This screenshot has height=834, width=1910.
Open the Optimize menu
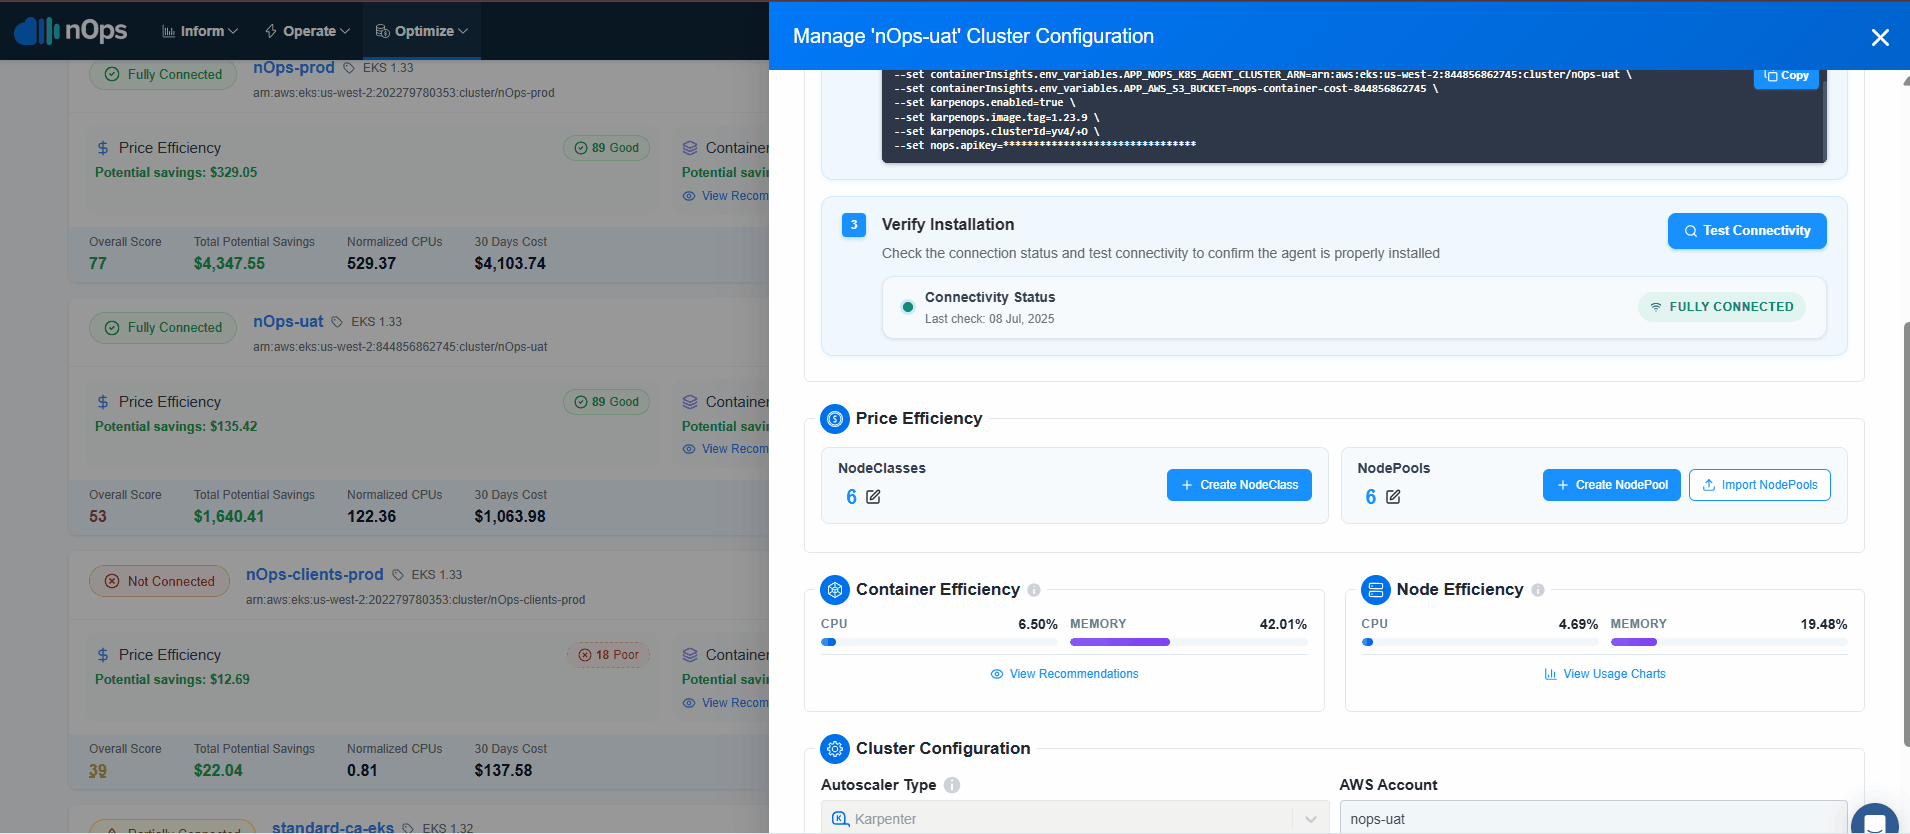click(x=422, y=31)
